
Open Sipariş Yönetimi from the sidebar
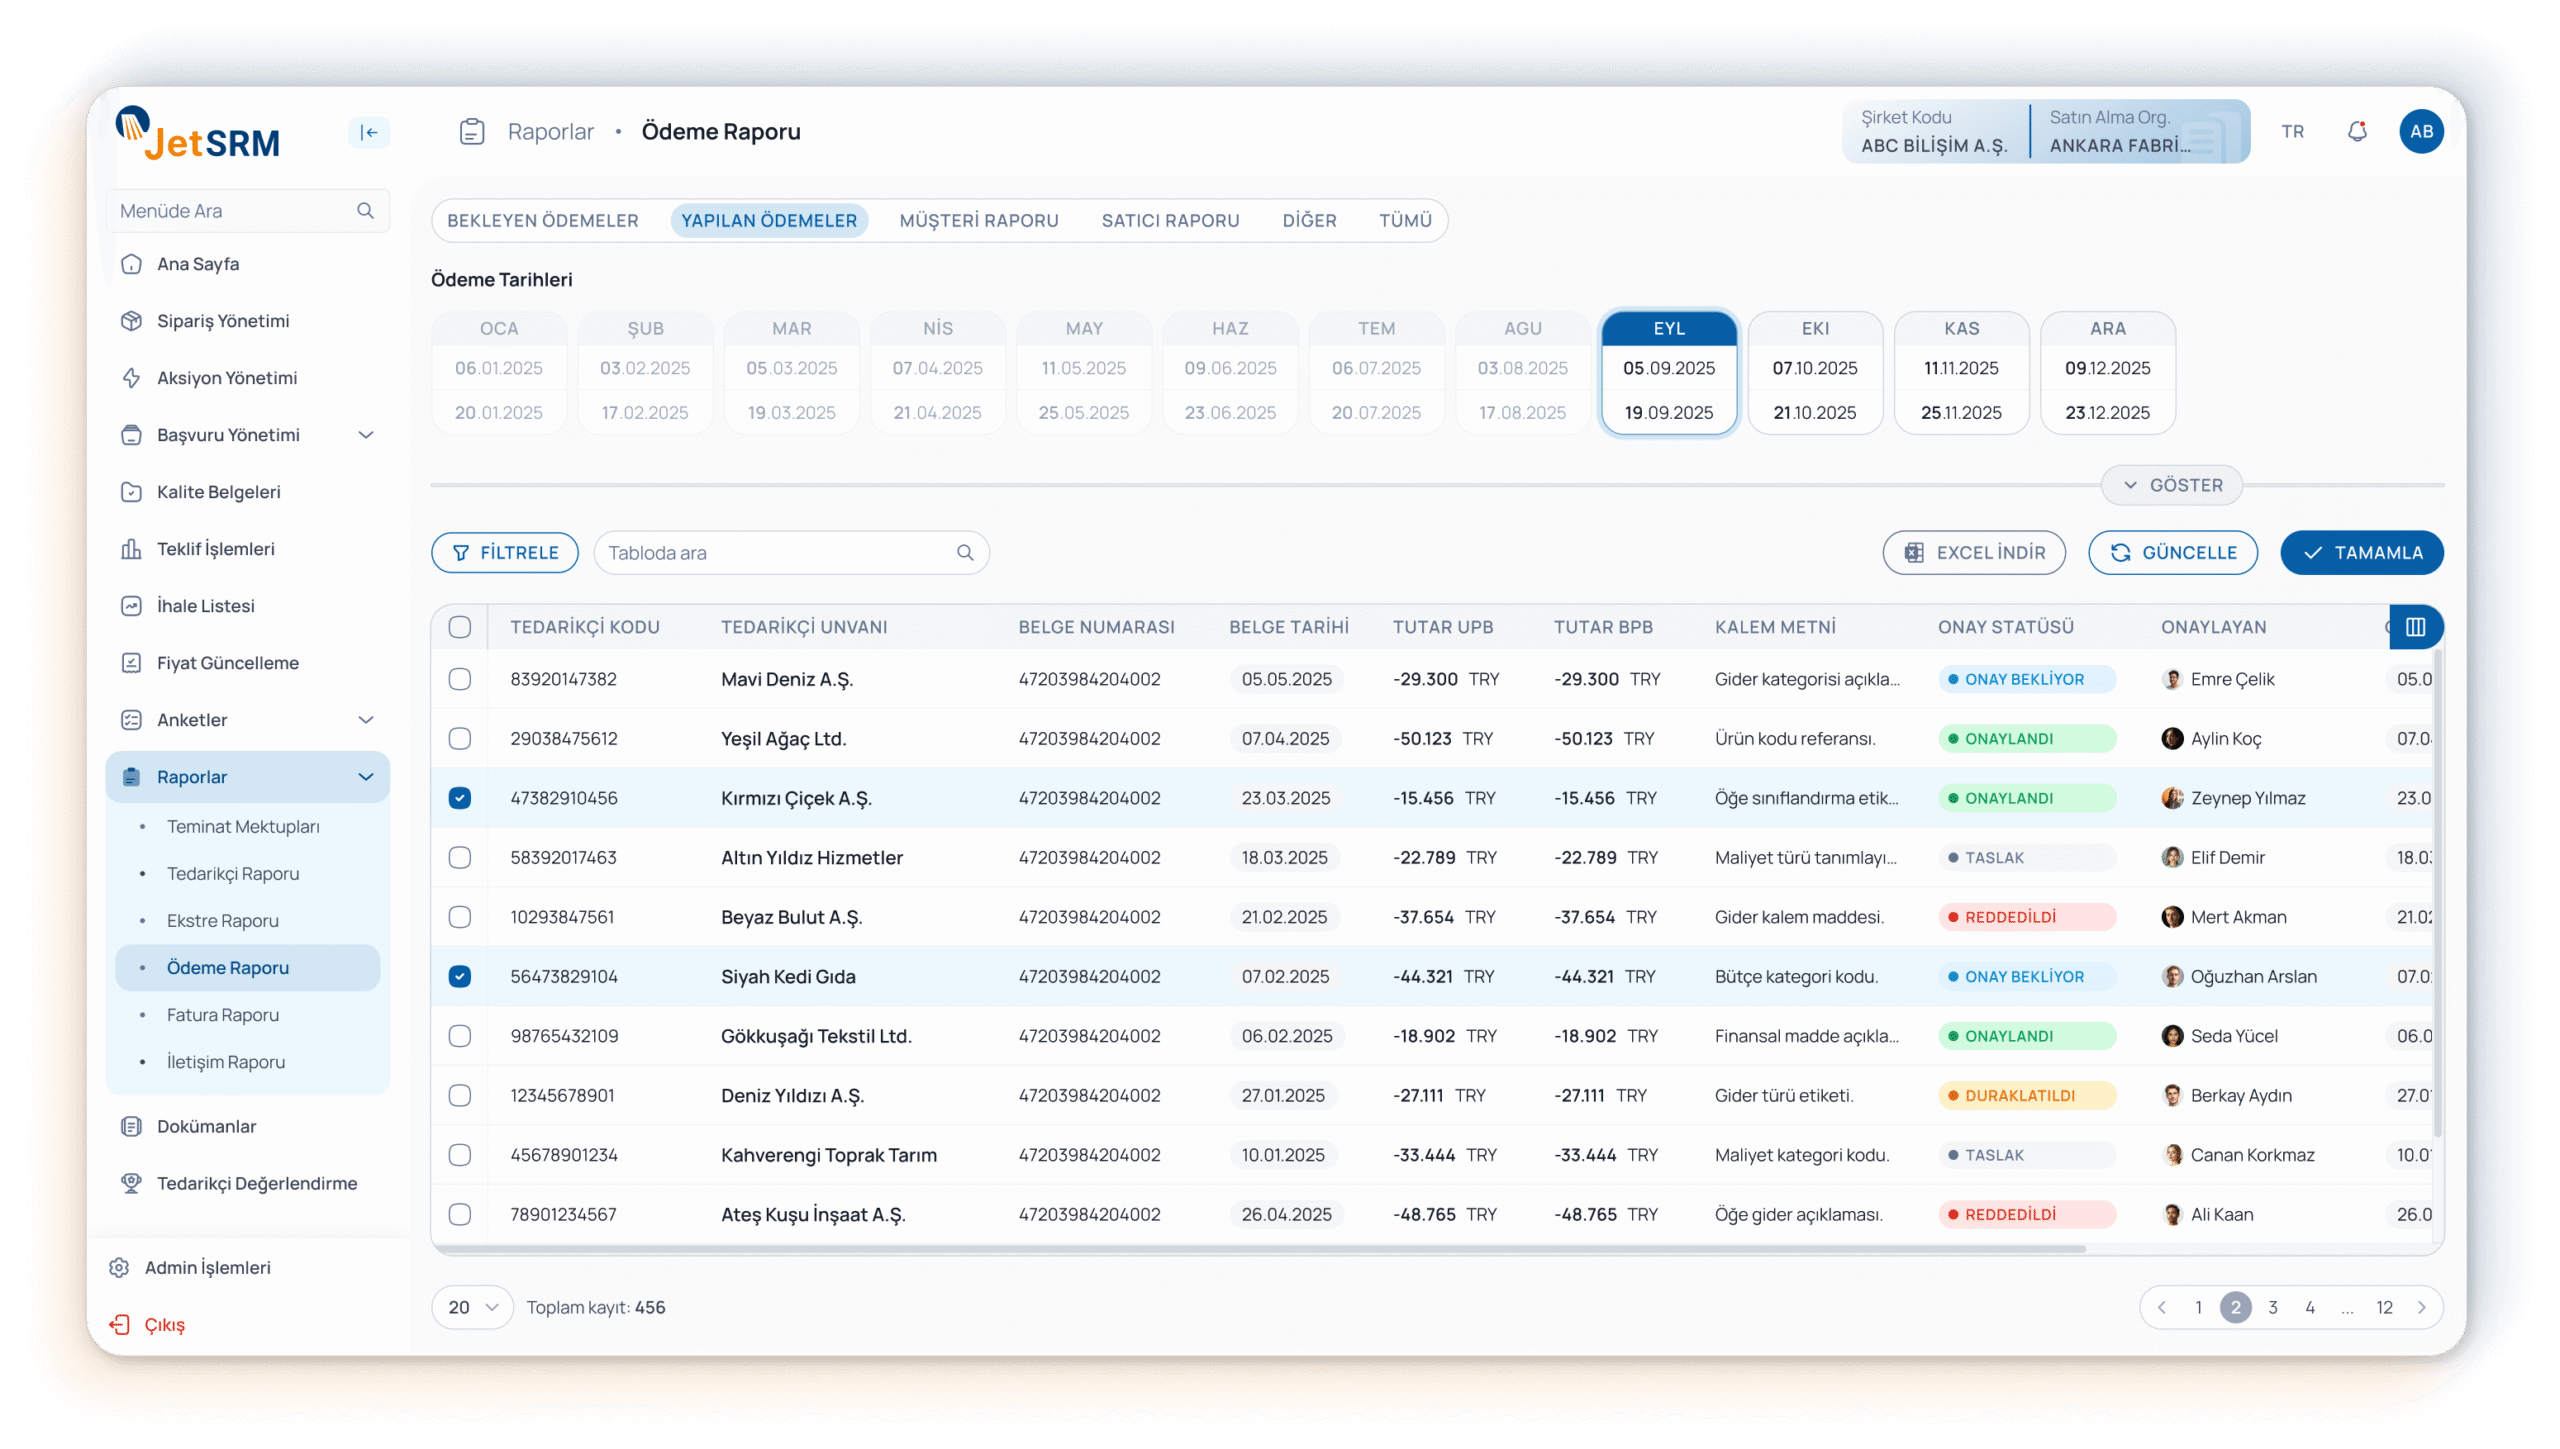pos(222,321)
